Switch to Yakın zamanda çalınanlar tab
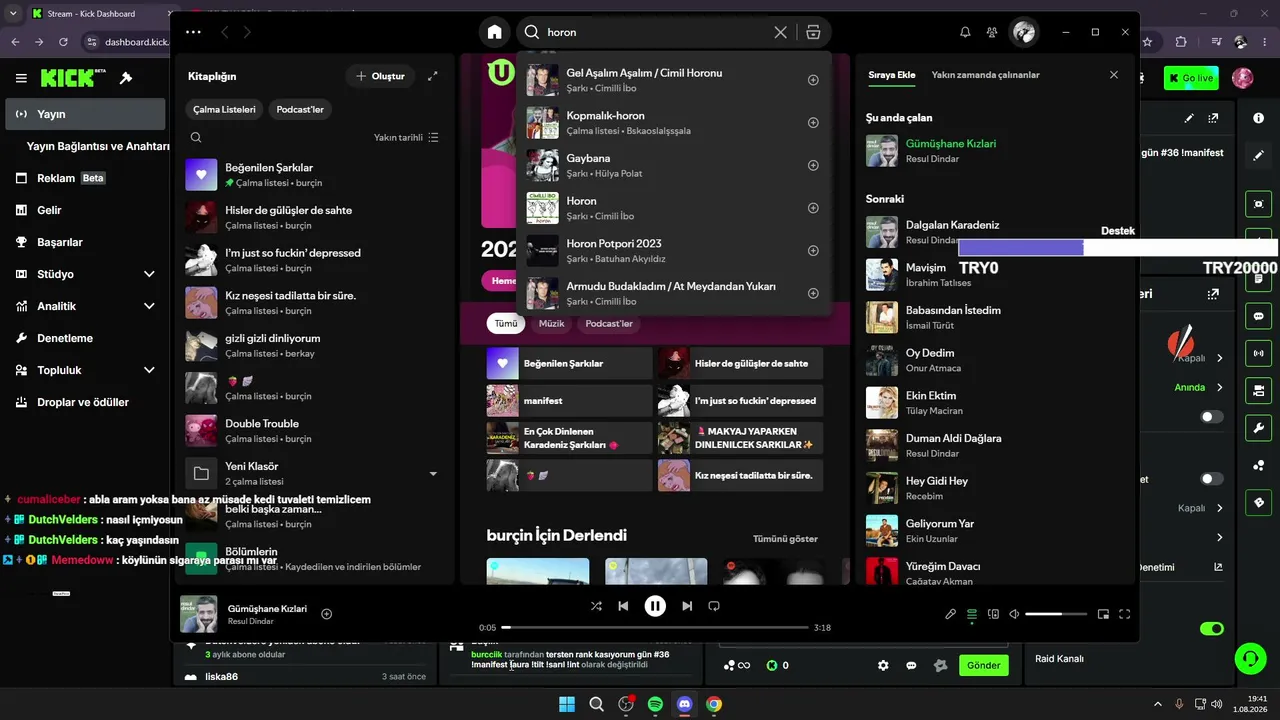The image size is (1280, 720). pyautogui.click(x=985, y=75)
